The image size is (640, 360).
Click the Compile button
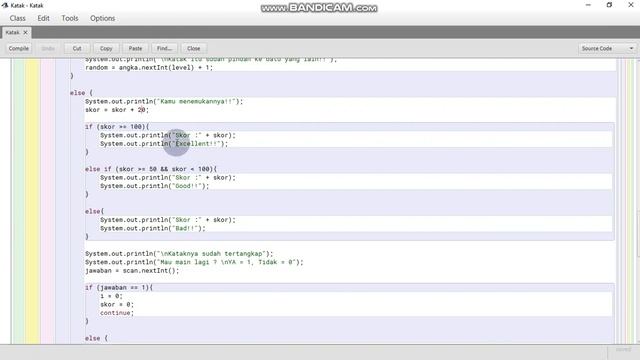tap(19, 48)
